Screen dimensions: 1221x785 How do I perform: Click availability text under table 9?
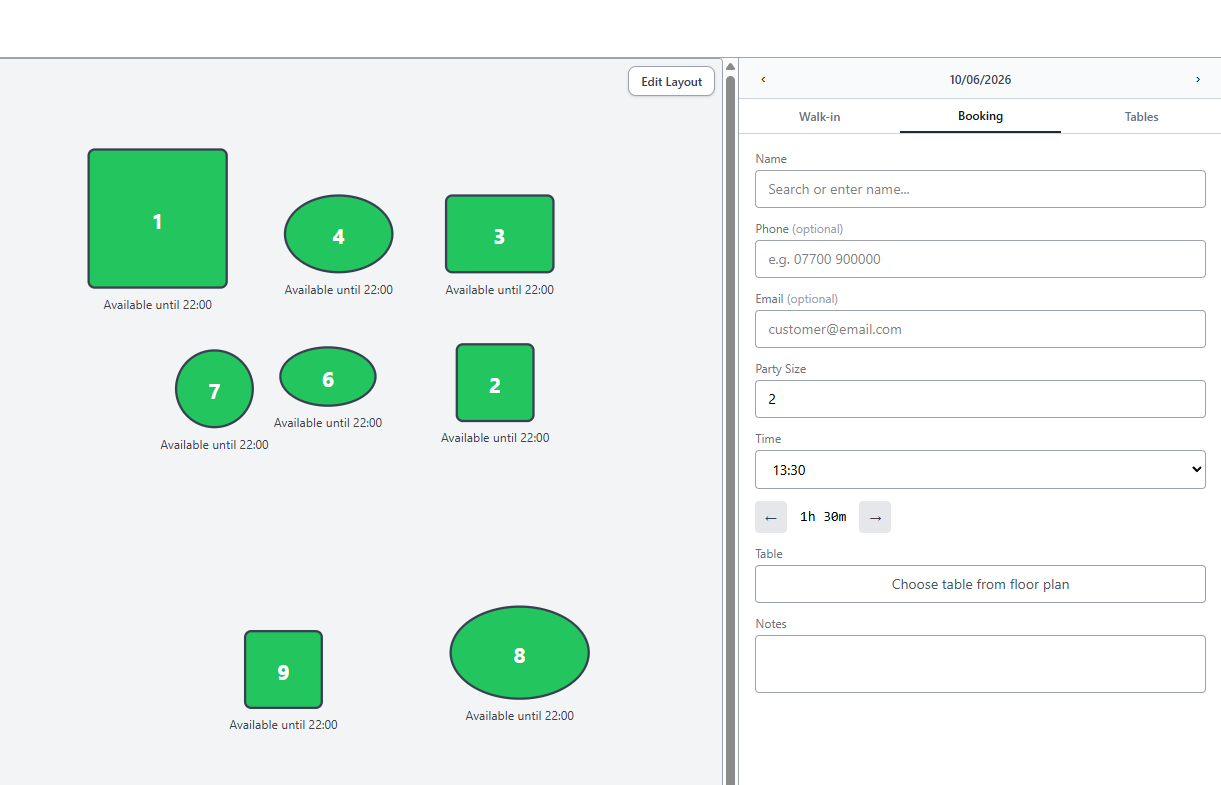(x=284, y=725)
